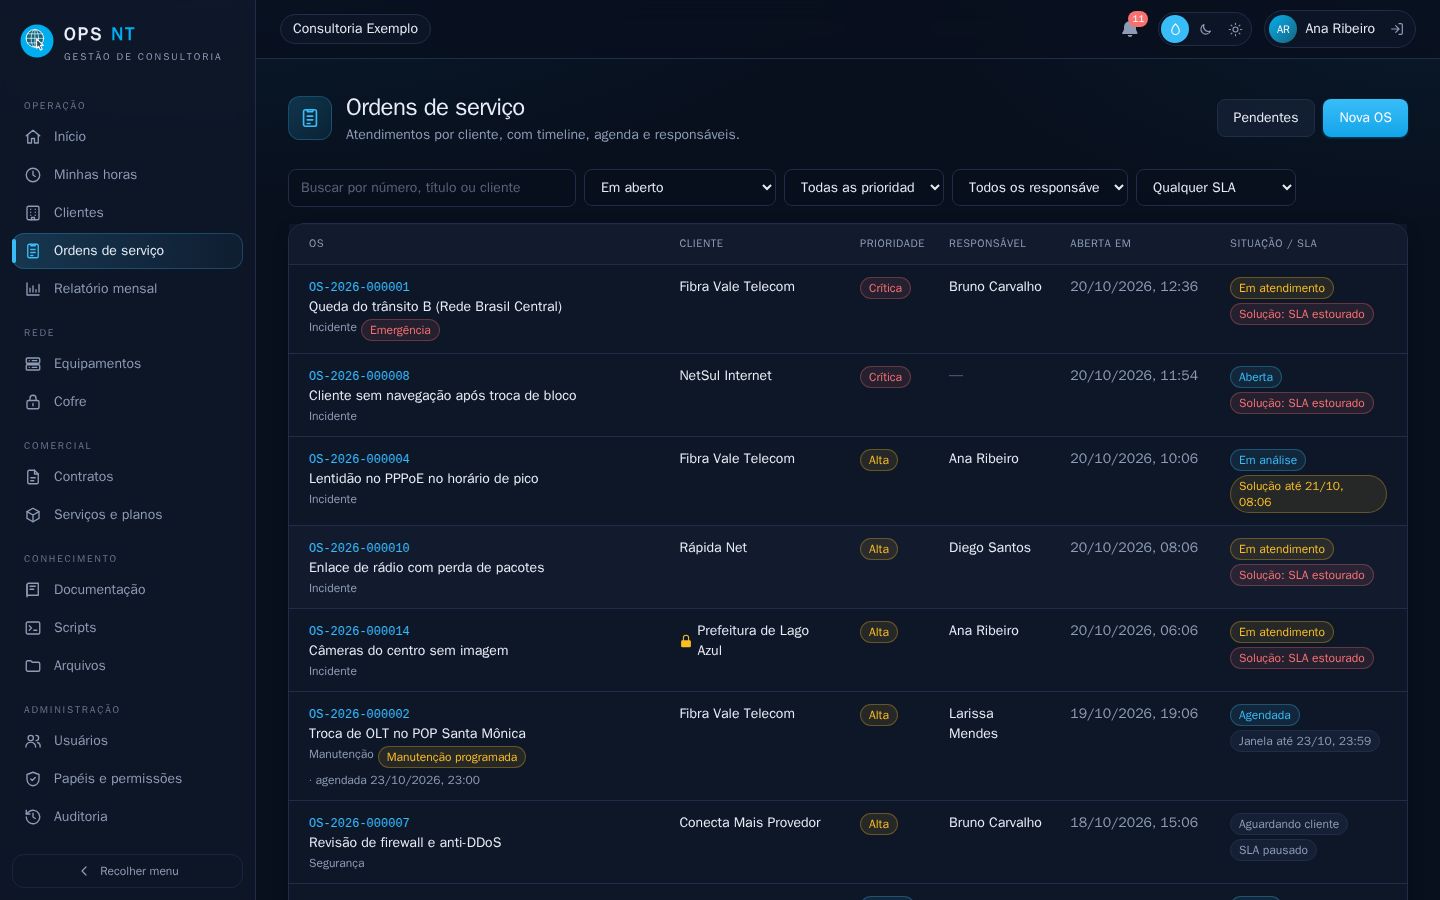This screenshot has width=1440, height=900.
Task: Focus the search orders input field
Action: (x=432, y=188)
